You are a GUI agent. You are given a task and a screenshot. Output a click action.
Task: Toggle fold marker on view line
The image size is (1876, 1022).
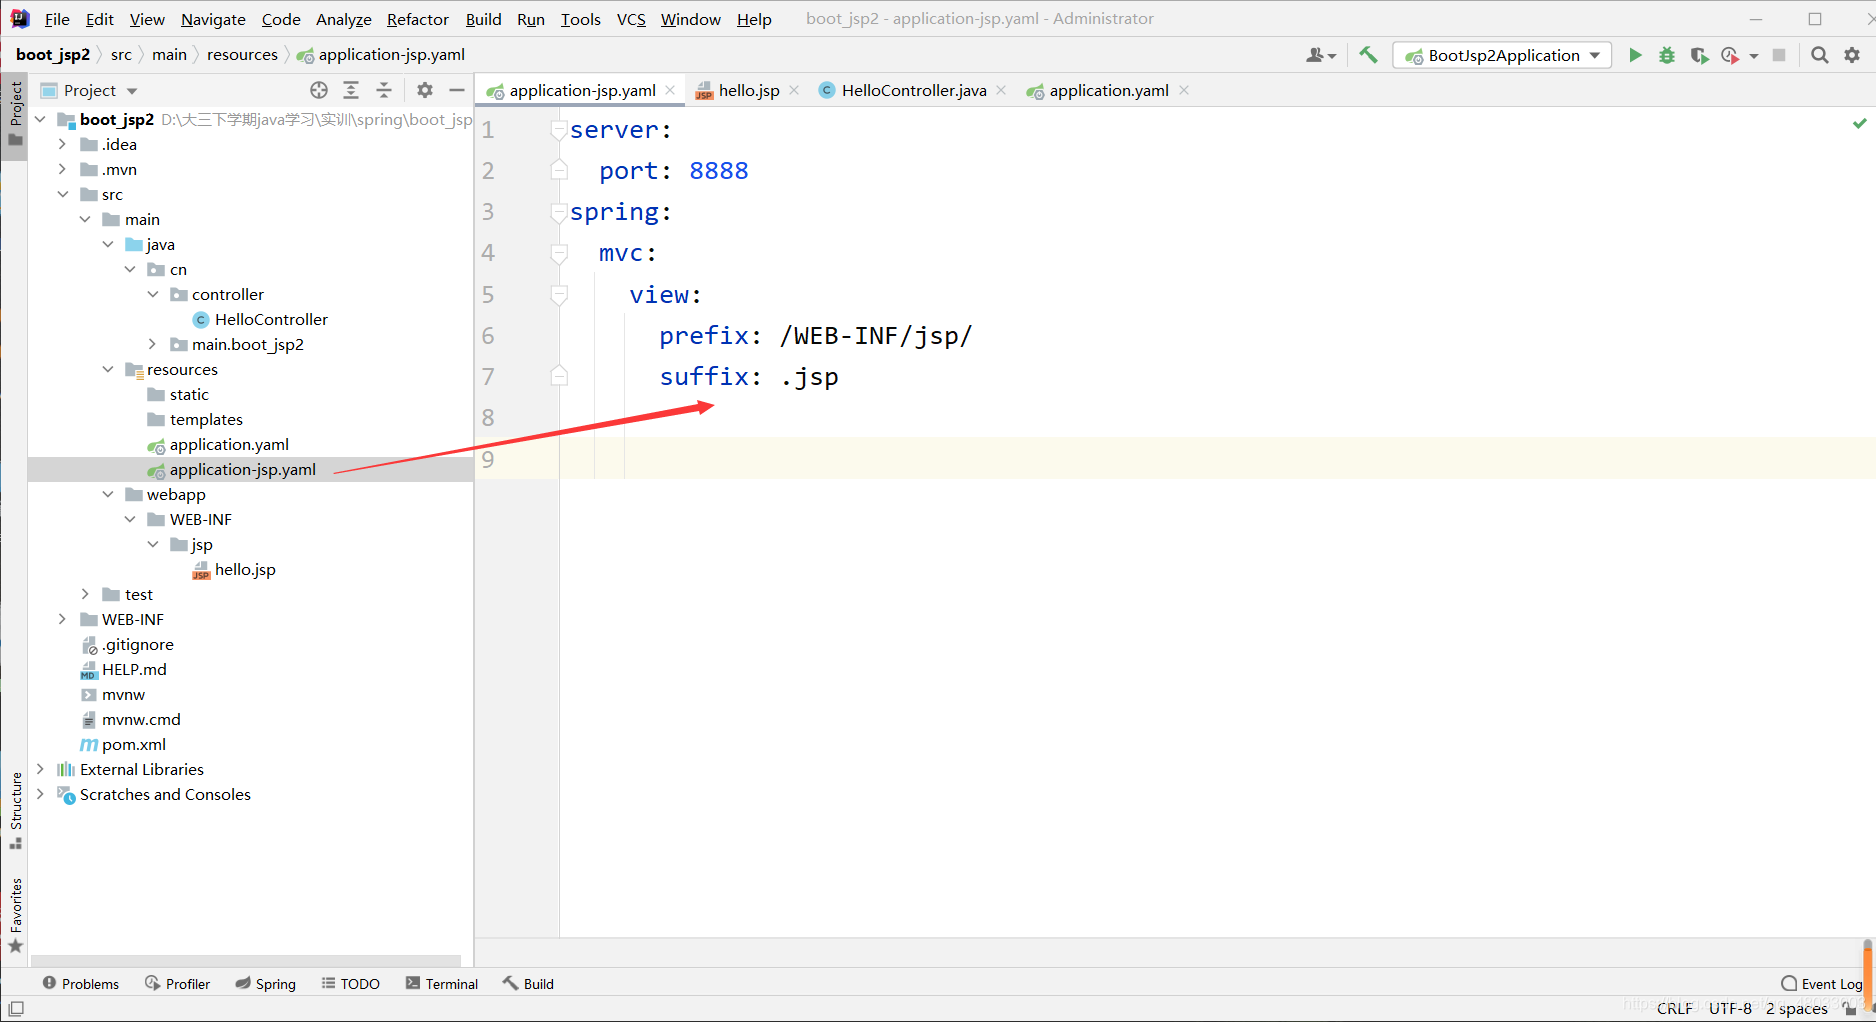[559, 294]
